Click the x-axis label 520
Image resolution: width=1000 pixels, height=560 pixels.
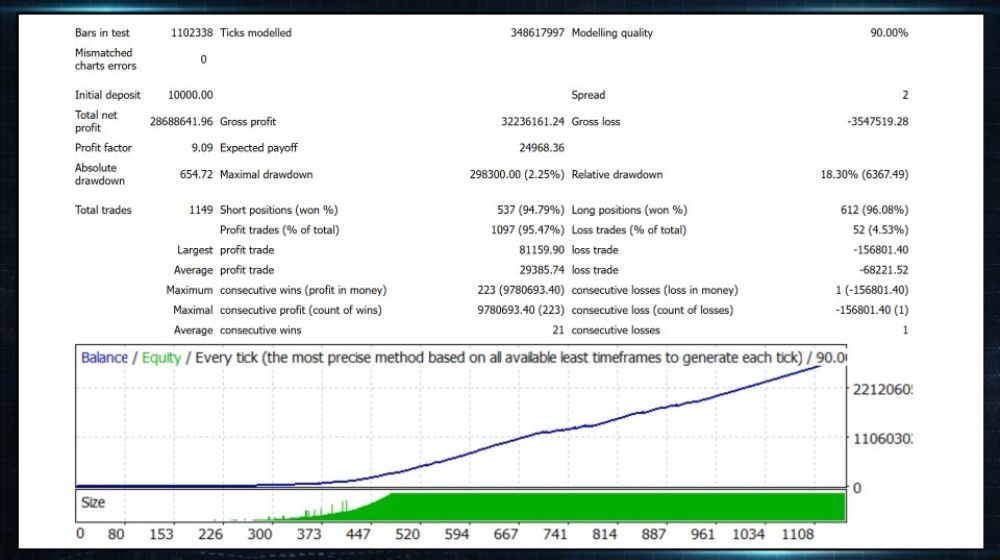point(408,534)
